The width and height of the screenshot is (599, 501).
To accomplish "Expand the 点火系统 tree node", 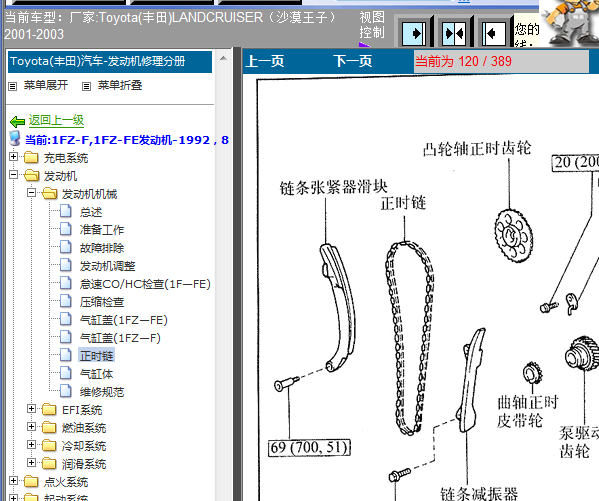I will [13, 481].
